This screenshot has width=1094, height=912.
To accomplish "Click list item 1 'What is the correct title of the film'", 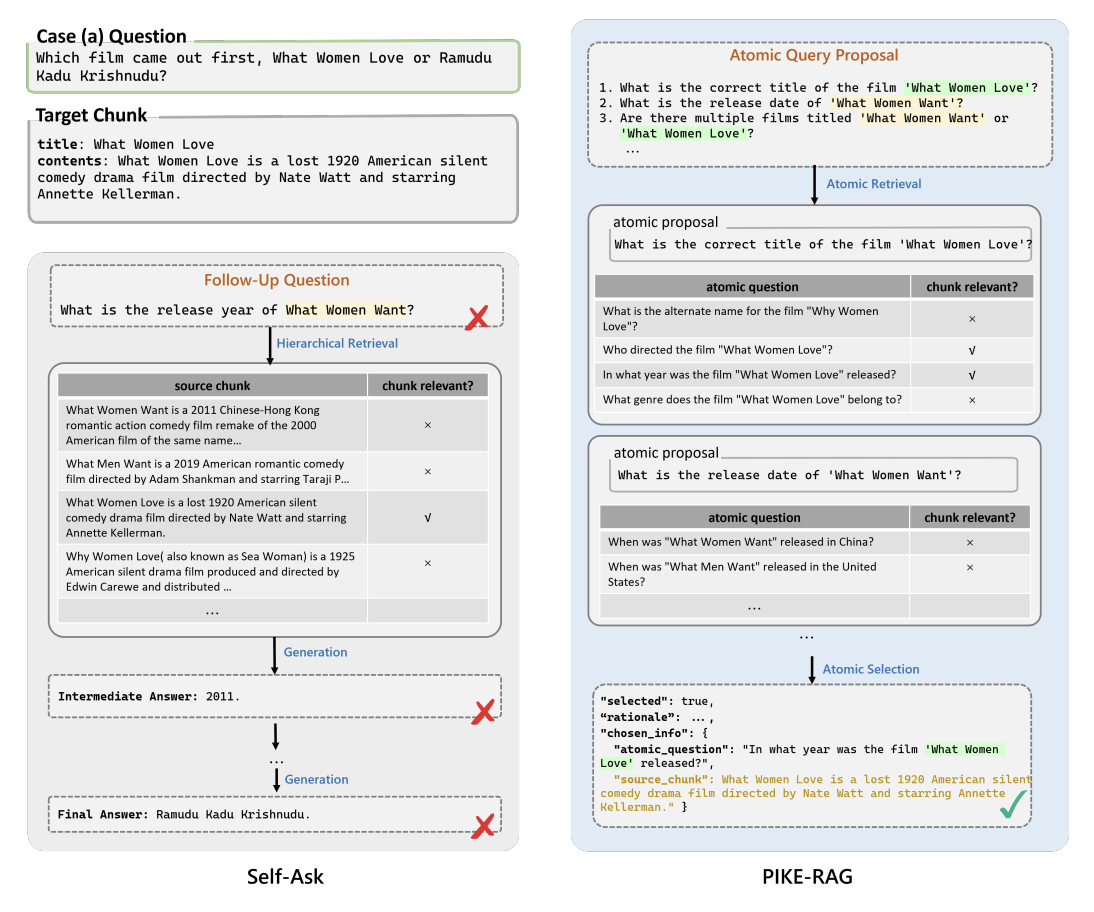I will 818,88.
